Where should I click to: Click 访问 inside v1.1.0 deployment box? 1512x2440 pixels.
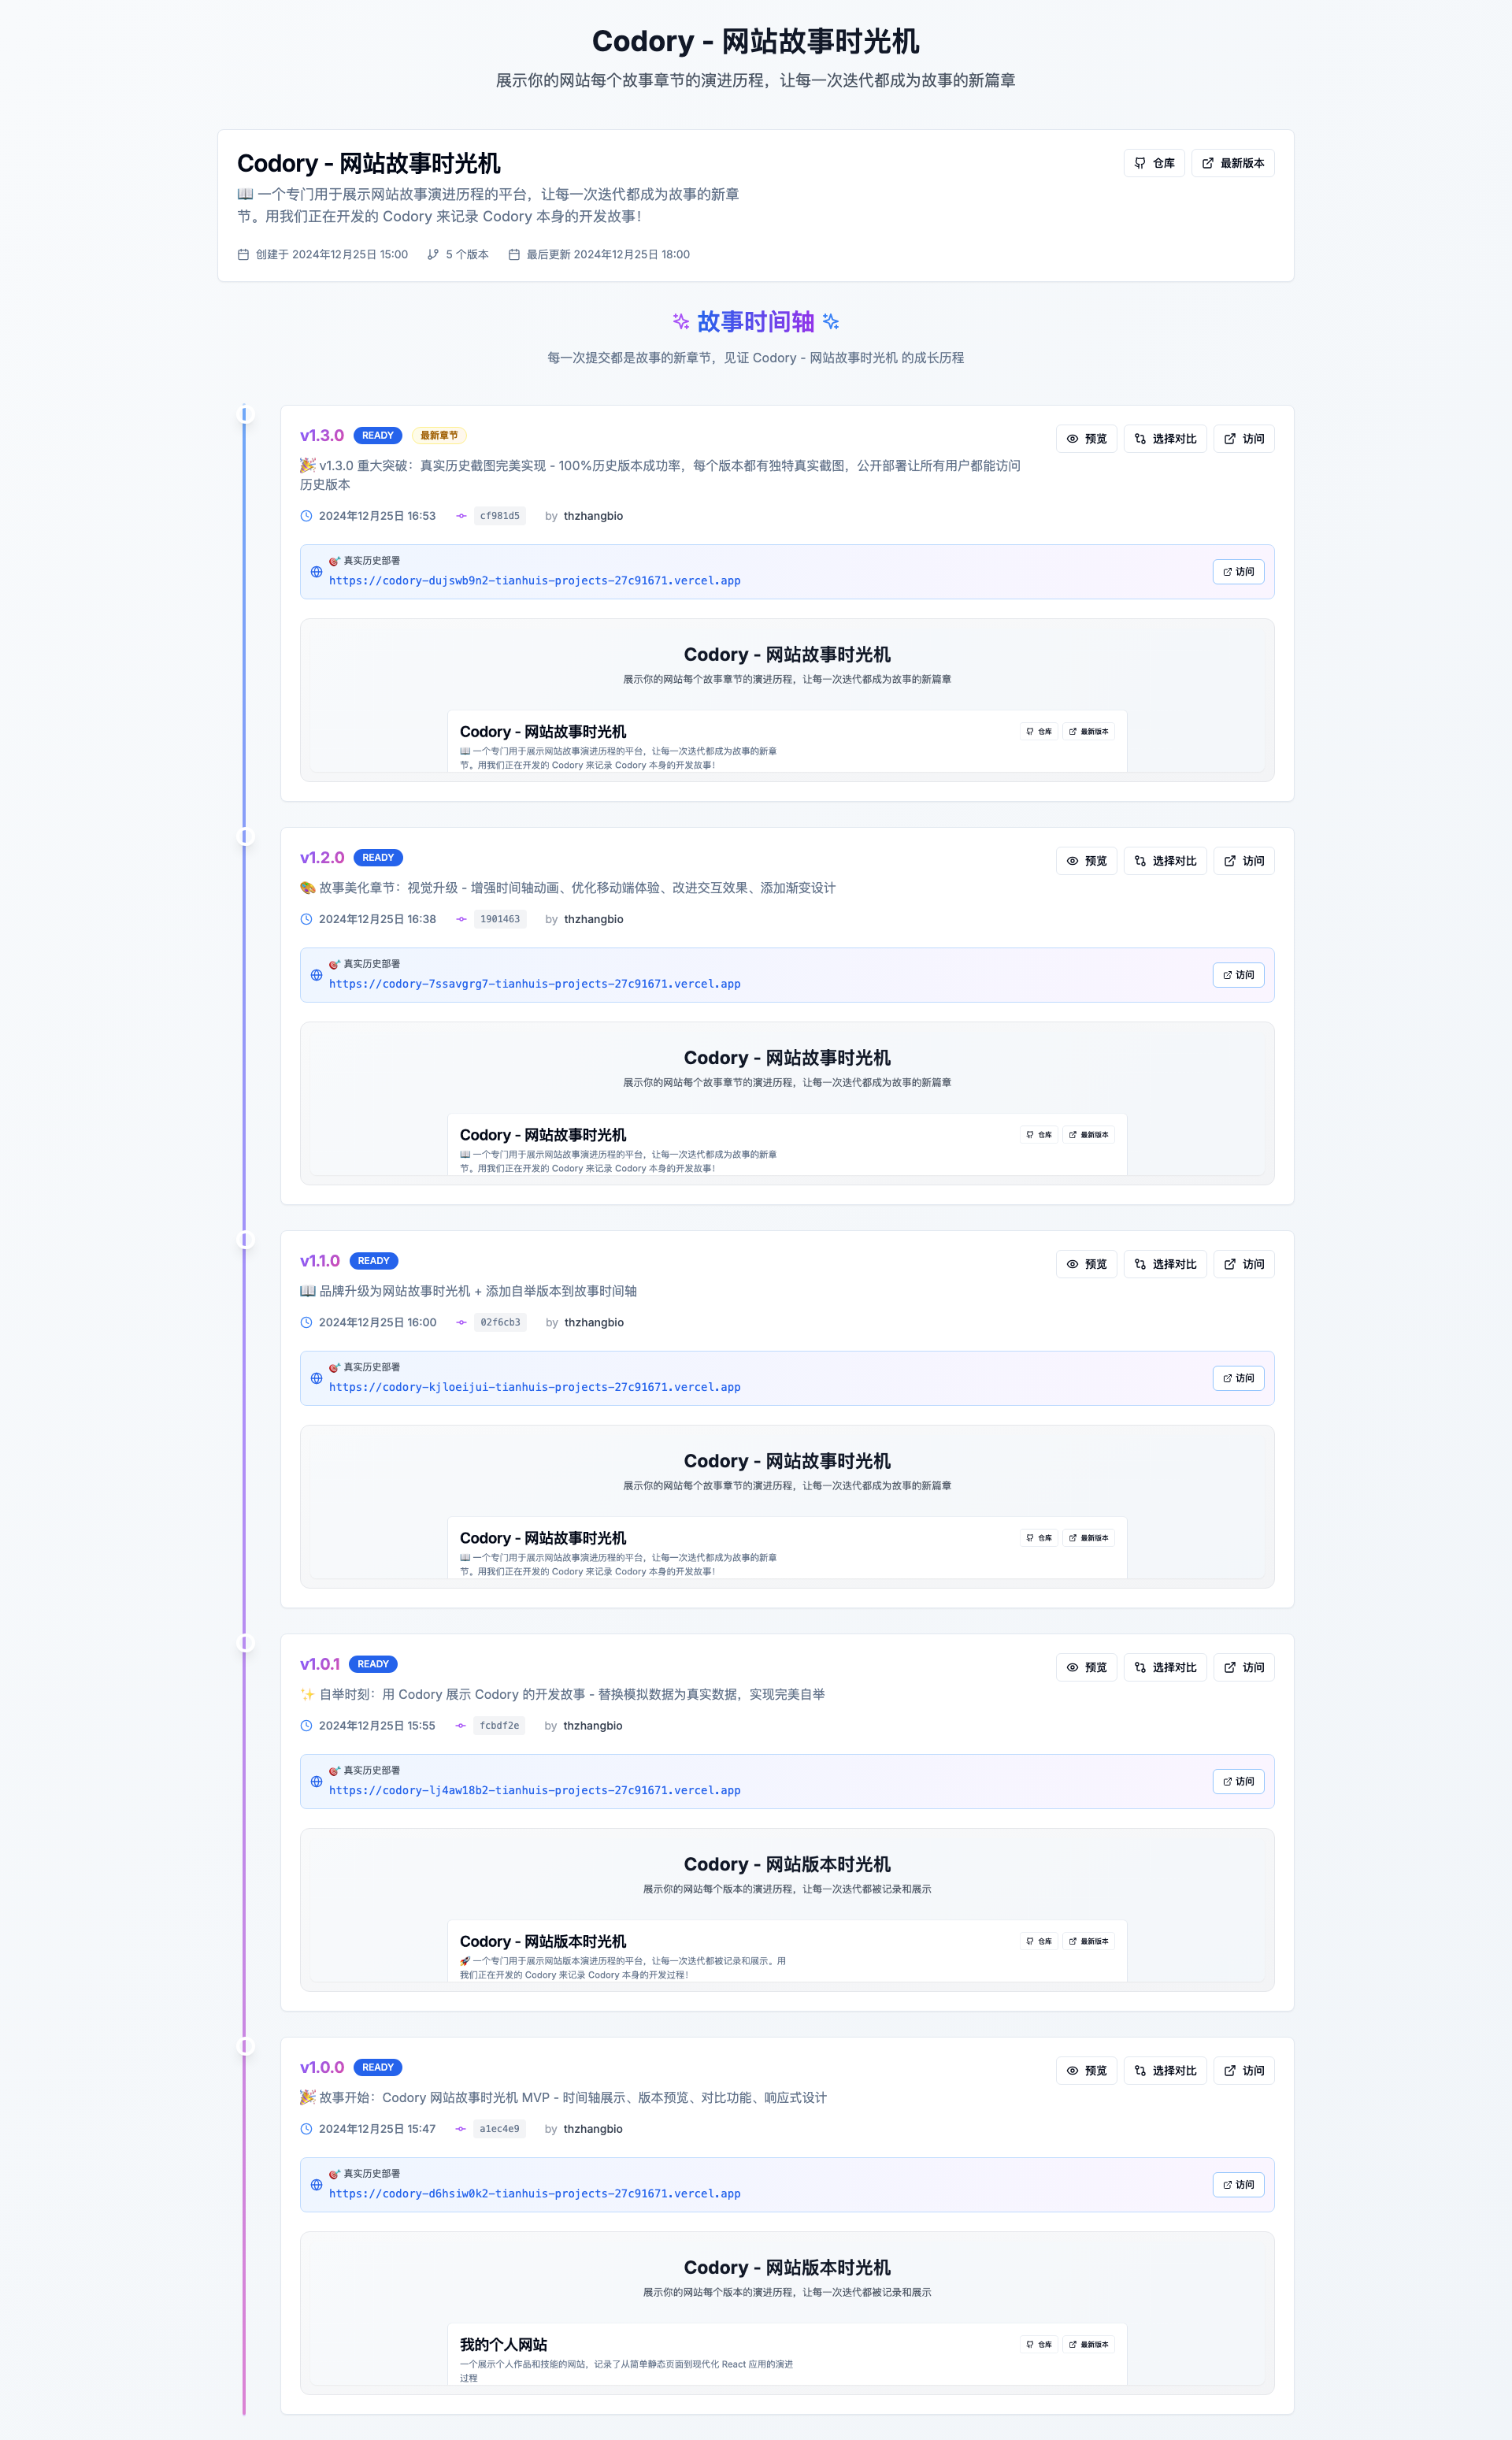pos(1238,1378)
